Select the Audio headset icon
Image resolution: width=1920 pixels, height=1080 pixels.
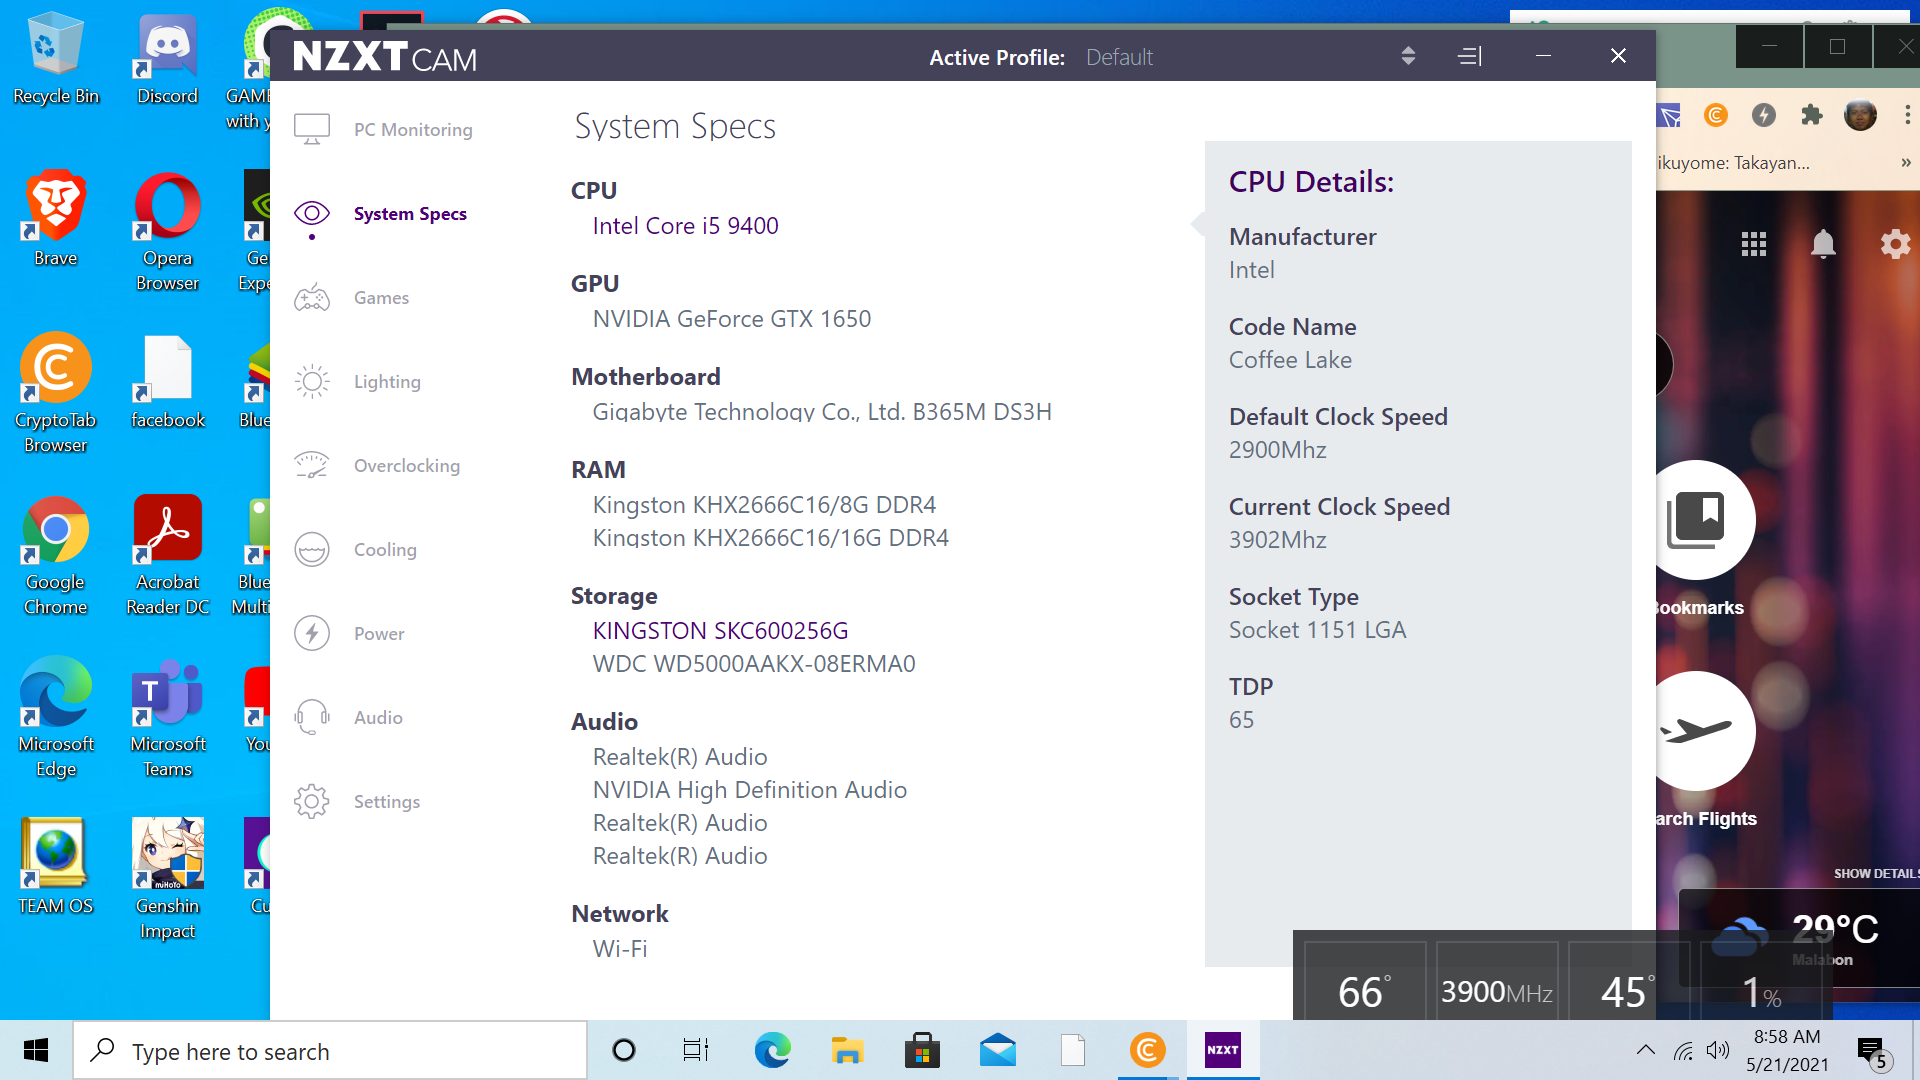pyautogui.click(x=312, y=717)
